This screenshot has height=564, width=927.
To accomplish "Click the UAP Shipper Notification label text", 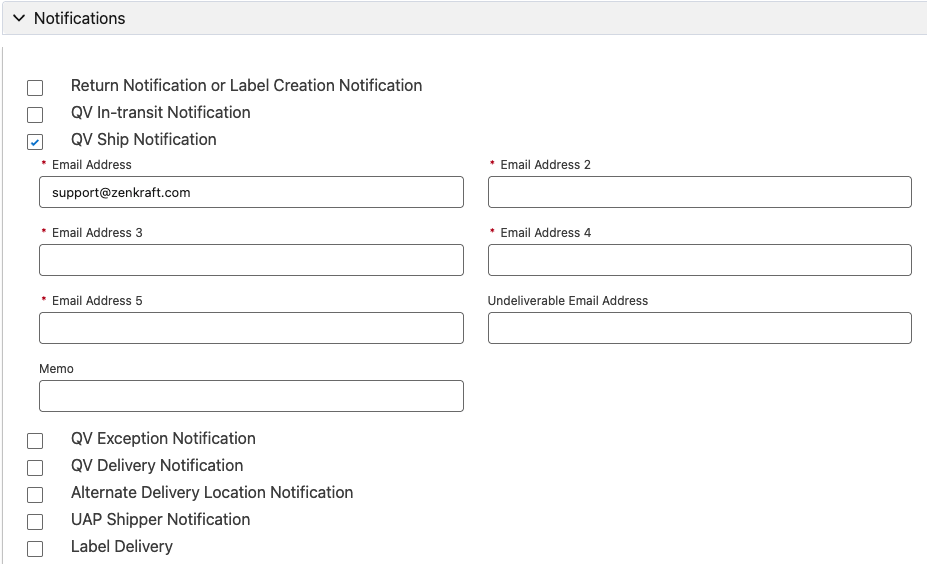I will [160, 520].
